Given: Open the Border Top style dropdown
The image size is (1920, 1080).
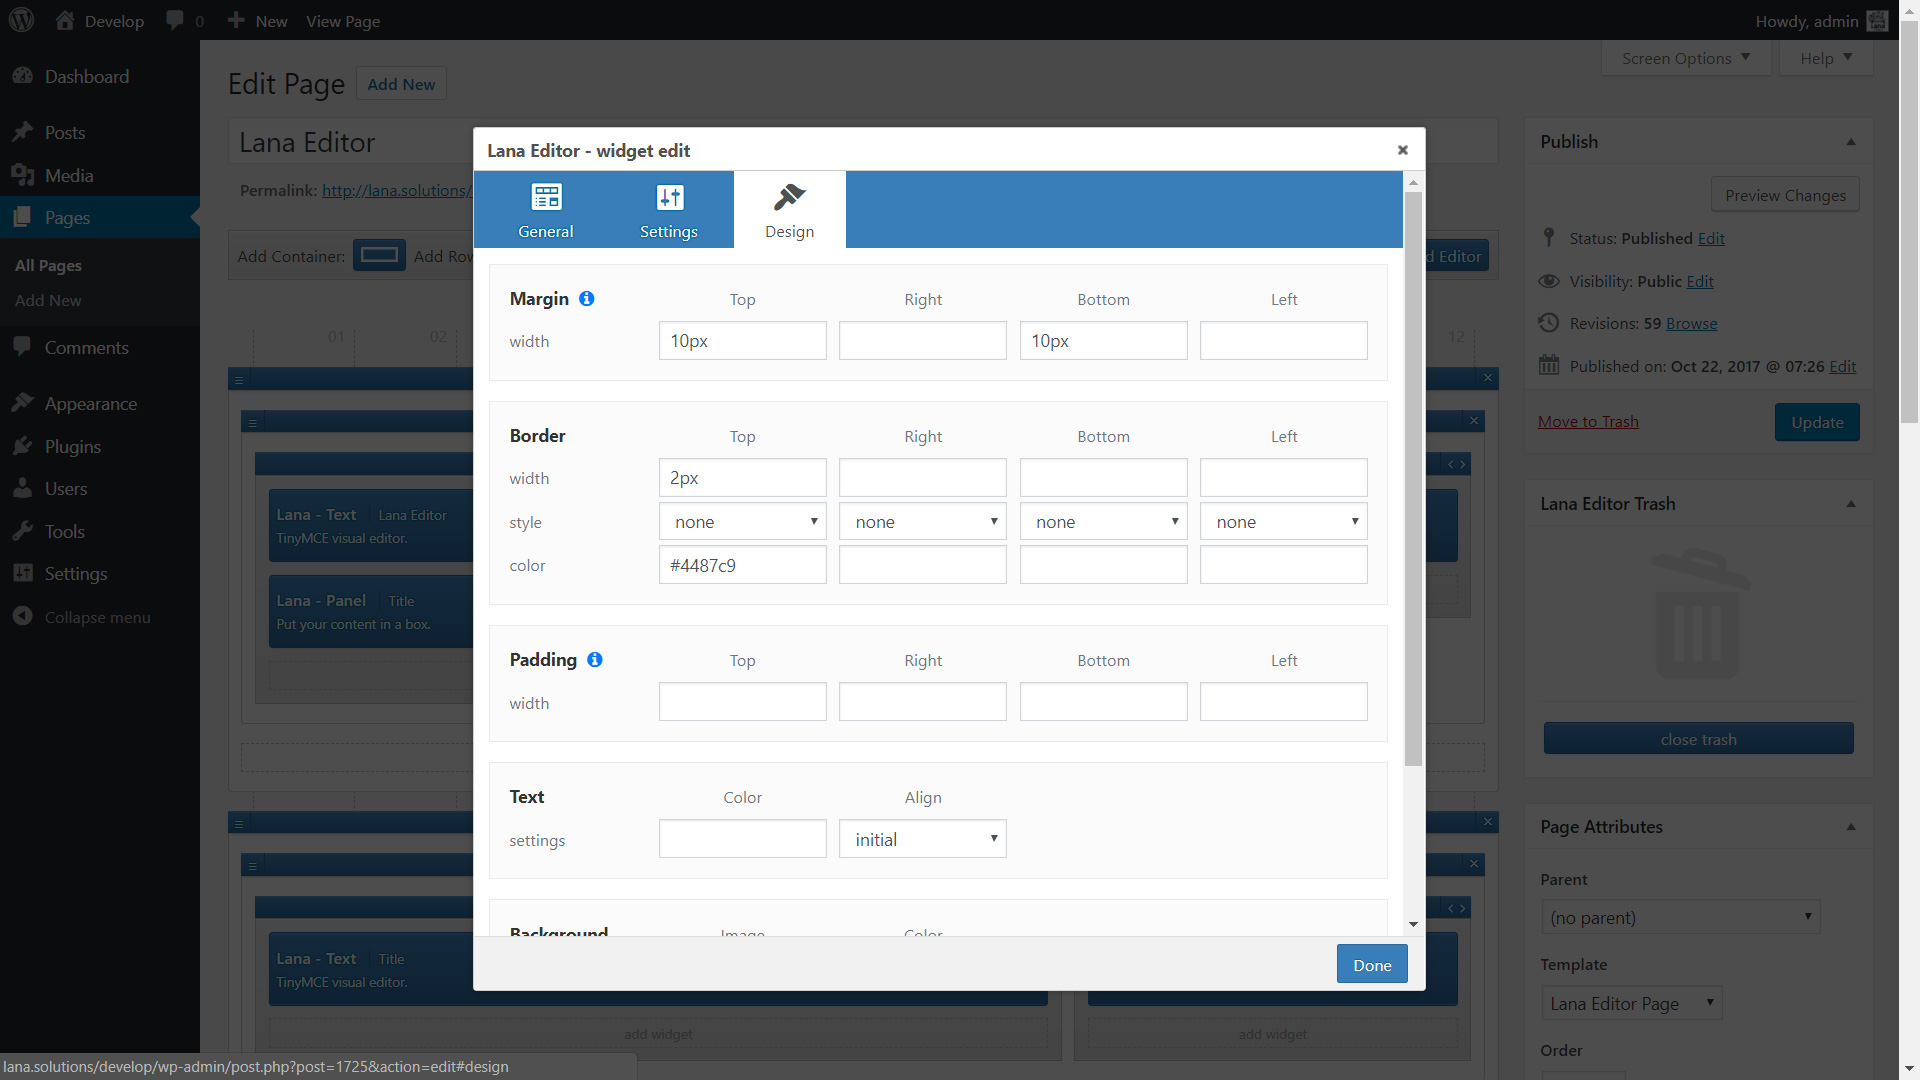Looking at the screenshot, I should pyautogui.click(x=742, y=522).
